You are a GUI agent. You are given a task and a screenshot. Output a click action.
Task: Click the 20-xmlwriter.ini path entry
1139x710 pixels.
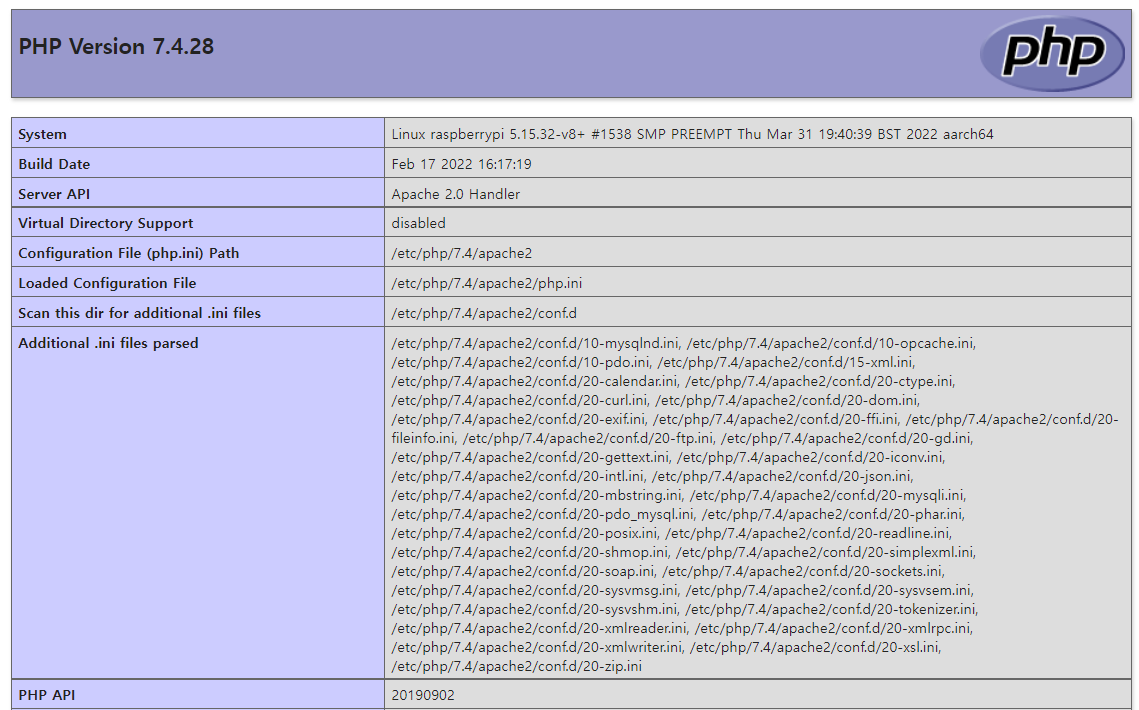click(x=538, y=648)
